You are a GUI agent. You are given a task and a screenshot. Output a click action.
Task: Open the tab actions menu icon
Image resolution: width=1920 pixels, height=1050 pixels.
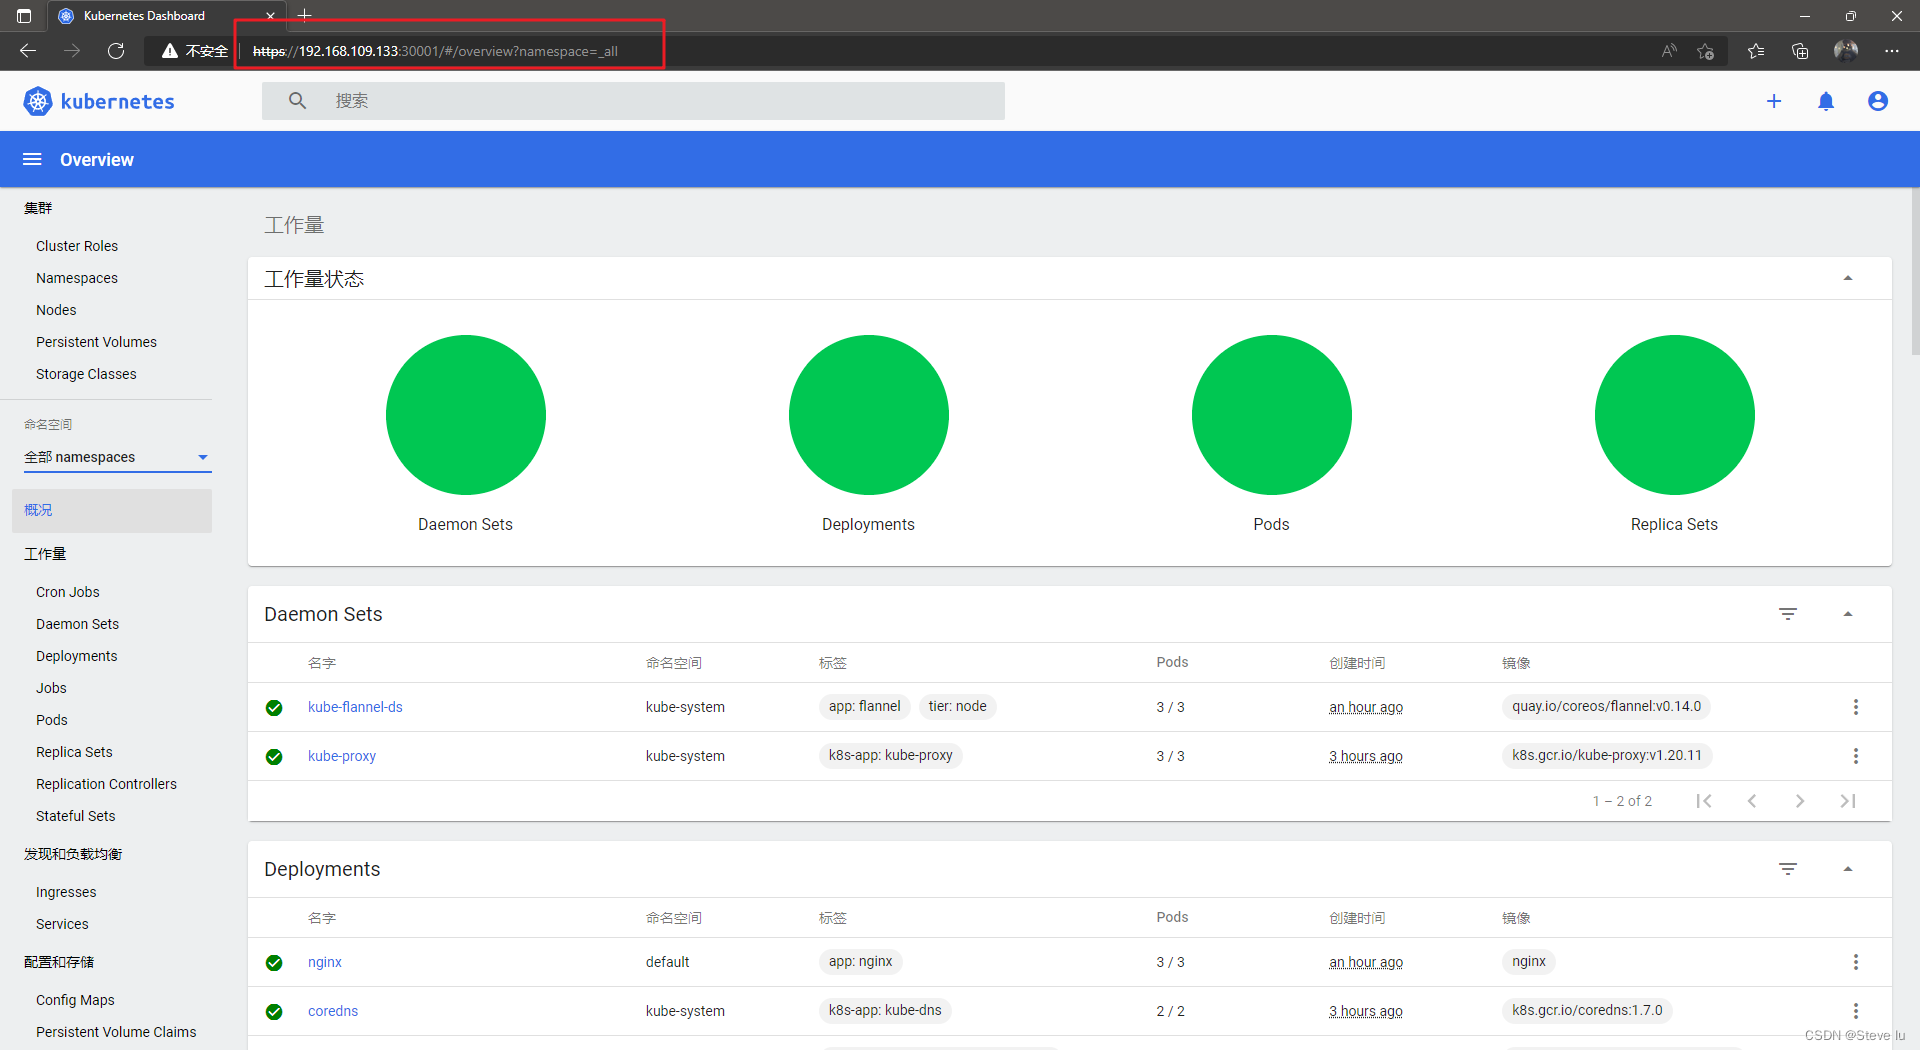[x=24, y=16]
